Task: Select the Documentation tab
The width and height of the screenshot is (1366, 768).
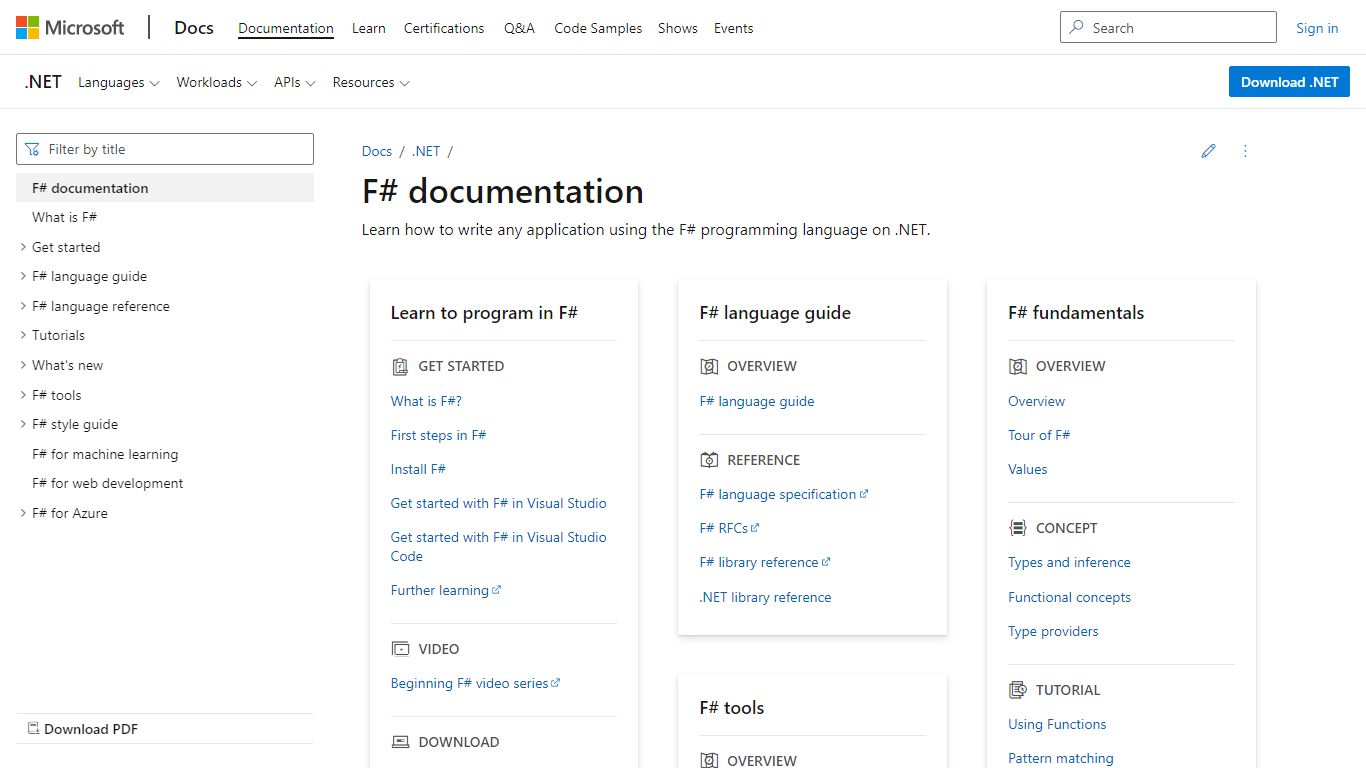Action: (286, 28)
